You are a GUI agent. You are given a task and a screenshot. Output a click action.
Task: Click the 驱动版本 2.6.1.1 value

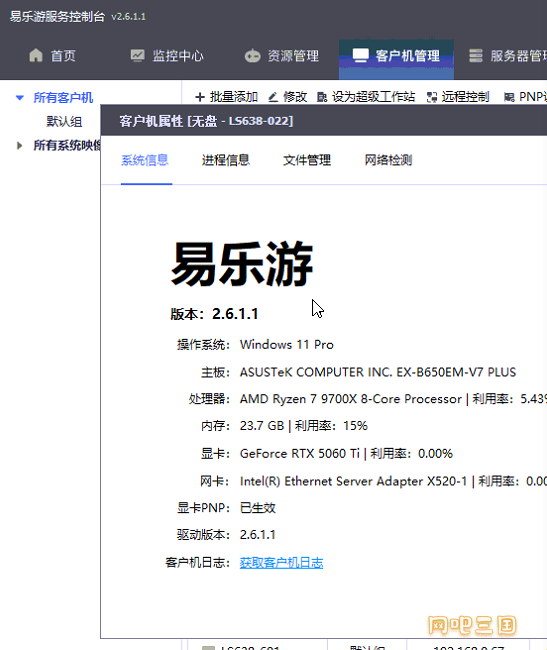258,535
